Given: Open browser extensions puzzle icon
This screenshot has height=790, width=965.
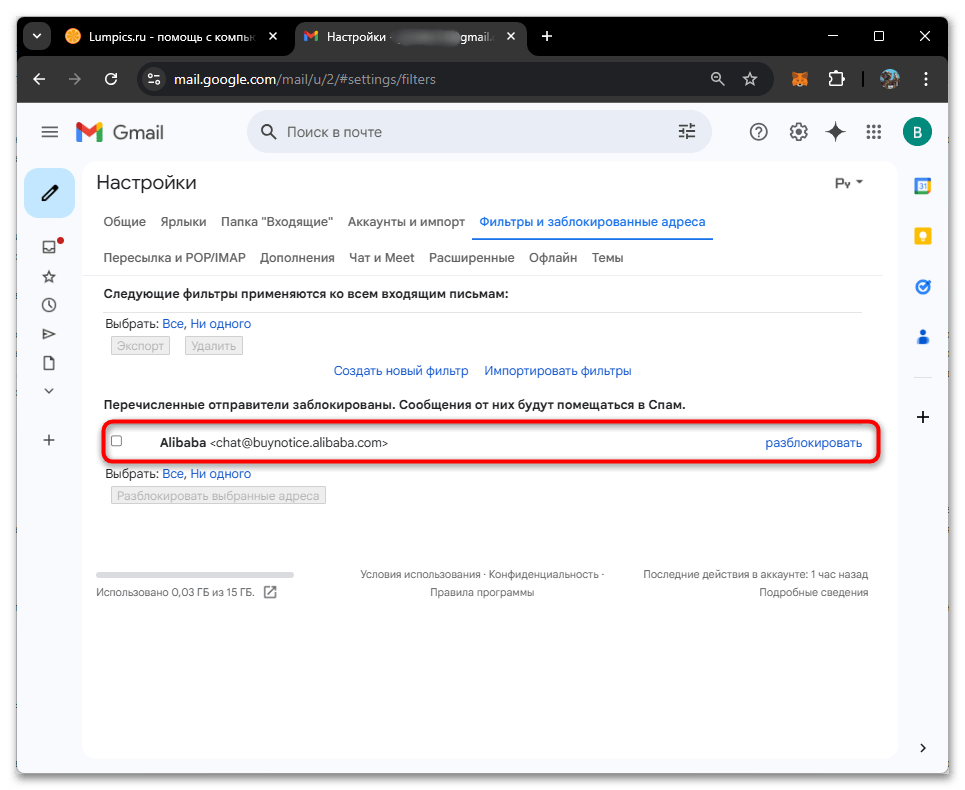Looking at the screenshot, I should 836,79.
